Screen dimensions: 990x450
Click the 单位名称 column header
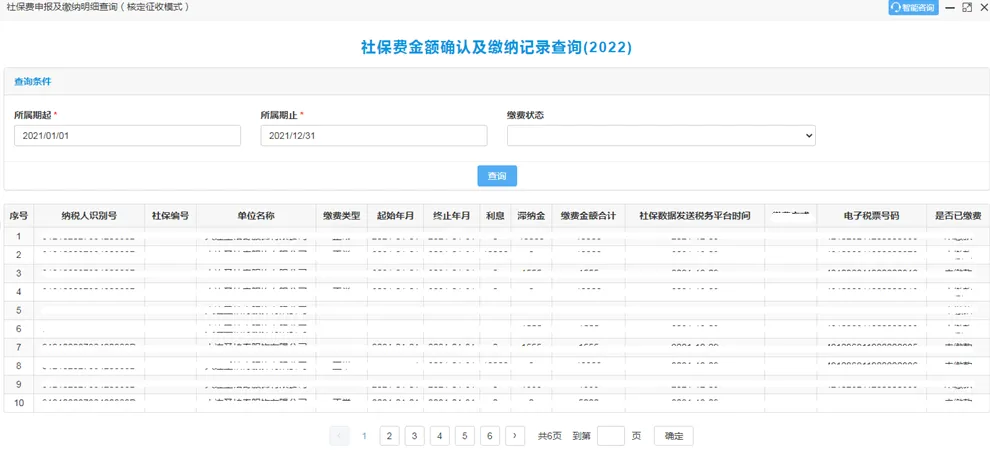pos(256,216)
